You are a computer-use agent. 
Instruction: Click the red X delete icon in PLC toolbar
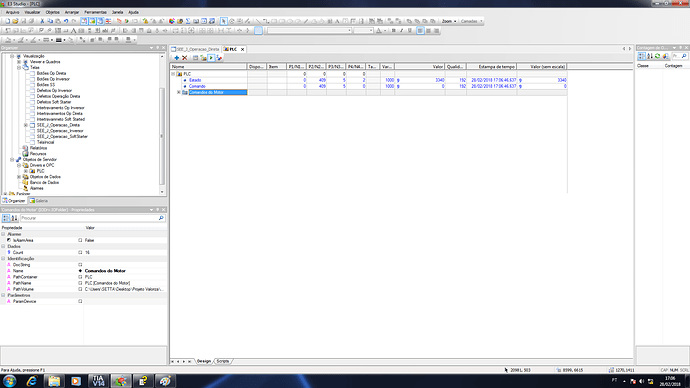185,58
